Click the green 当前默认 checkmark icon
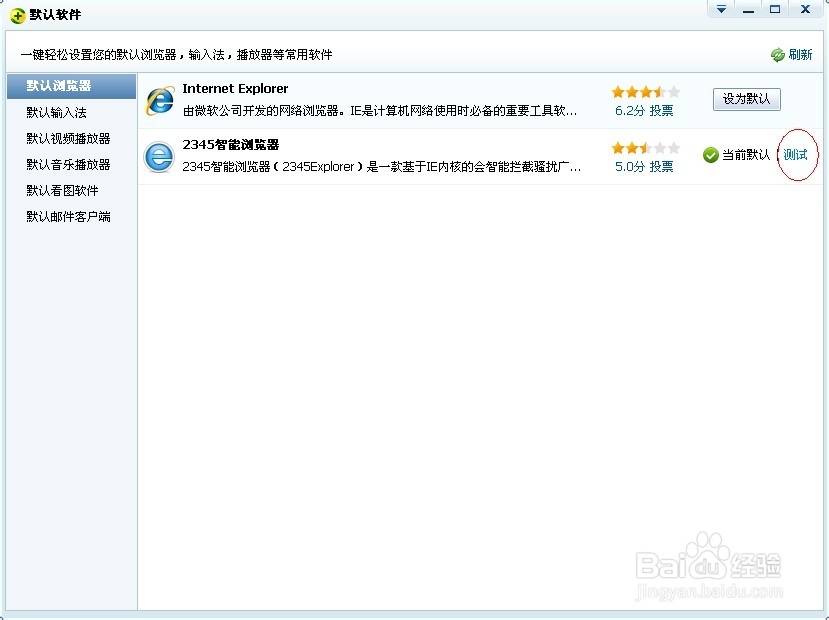Image resolution: width=829 pixels, height=620 pixels. pos(711,155)
